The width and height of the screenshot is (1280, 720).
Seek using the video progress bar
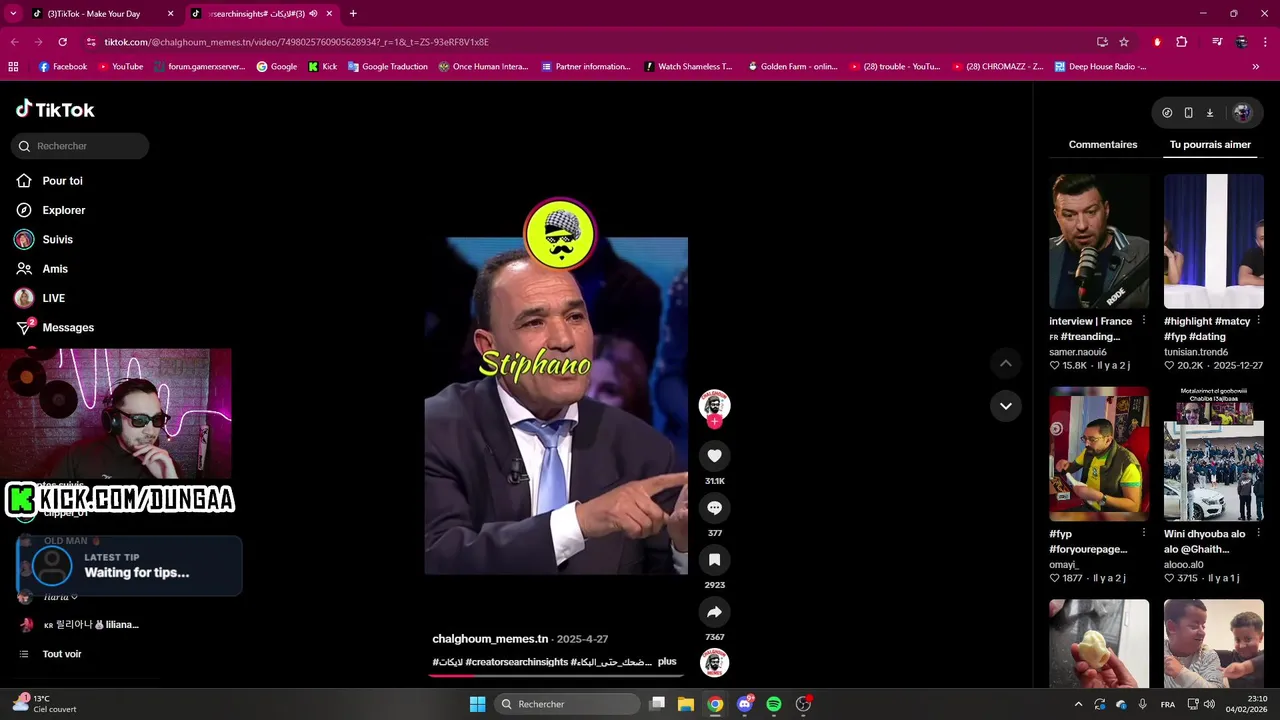(556, 676)
